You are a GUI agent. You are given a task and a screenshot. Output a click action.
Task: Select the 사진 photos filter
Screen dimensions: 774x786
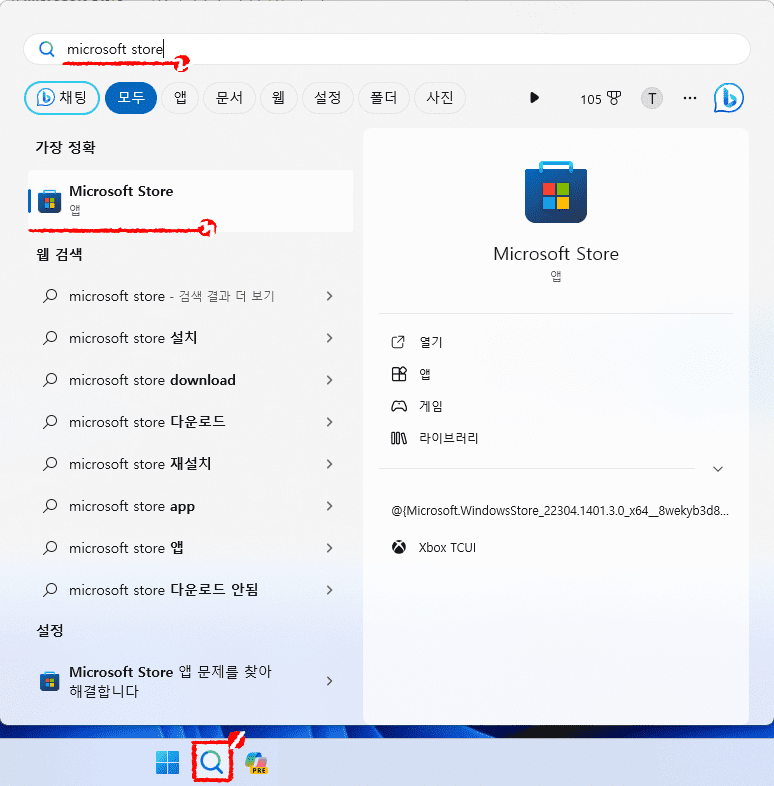click(440, 98)
